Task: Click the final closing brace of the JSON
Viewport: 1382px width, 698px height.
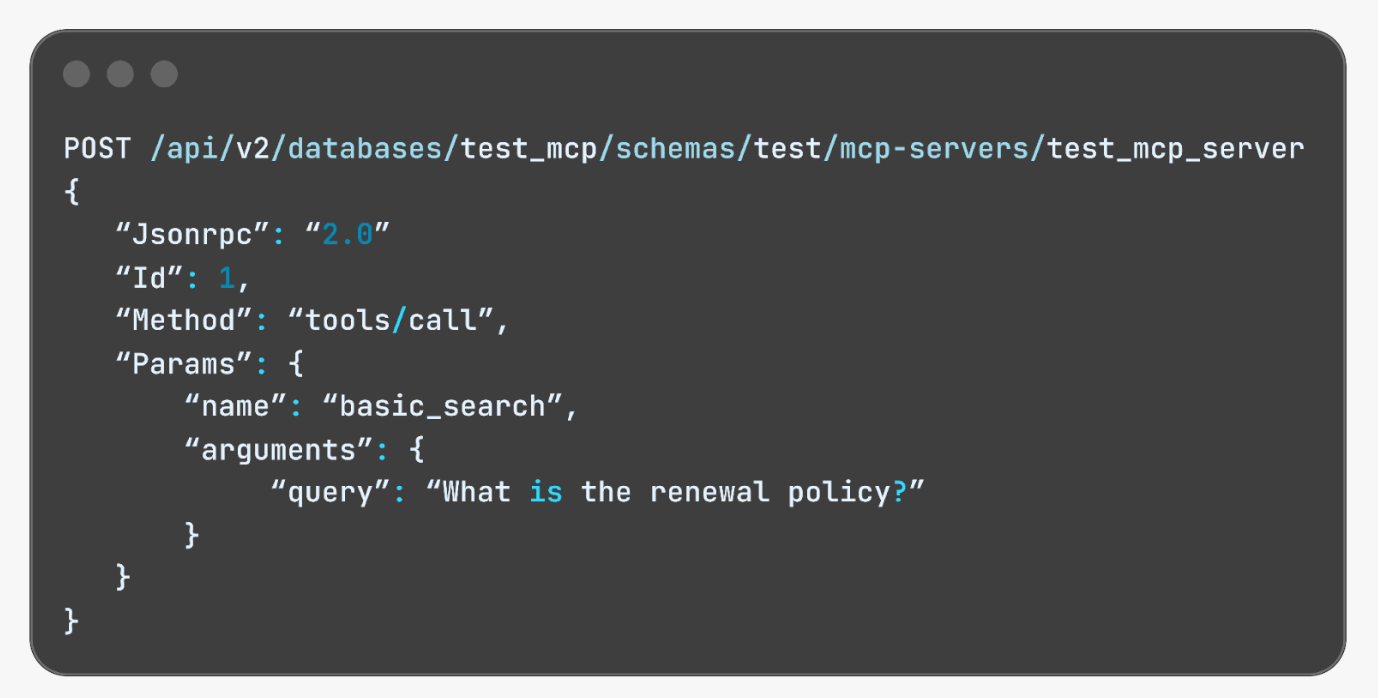Action: coord(71,621)
